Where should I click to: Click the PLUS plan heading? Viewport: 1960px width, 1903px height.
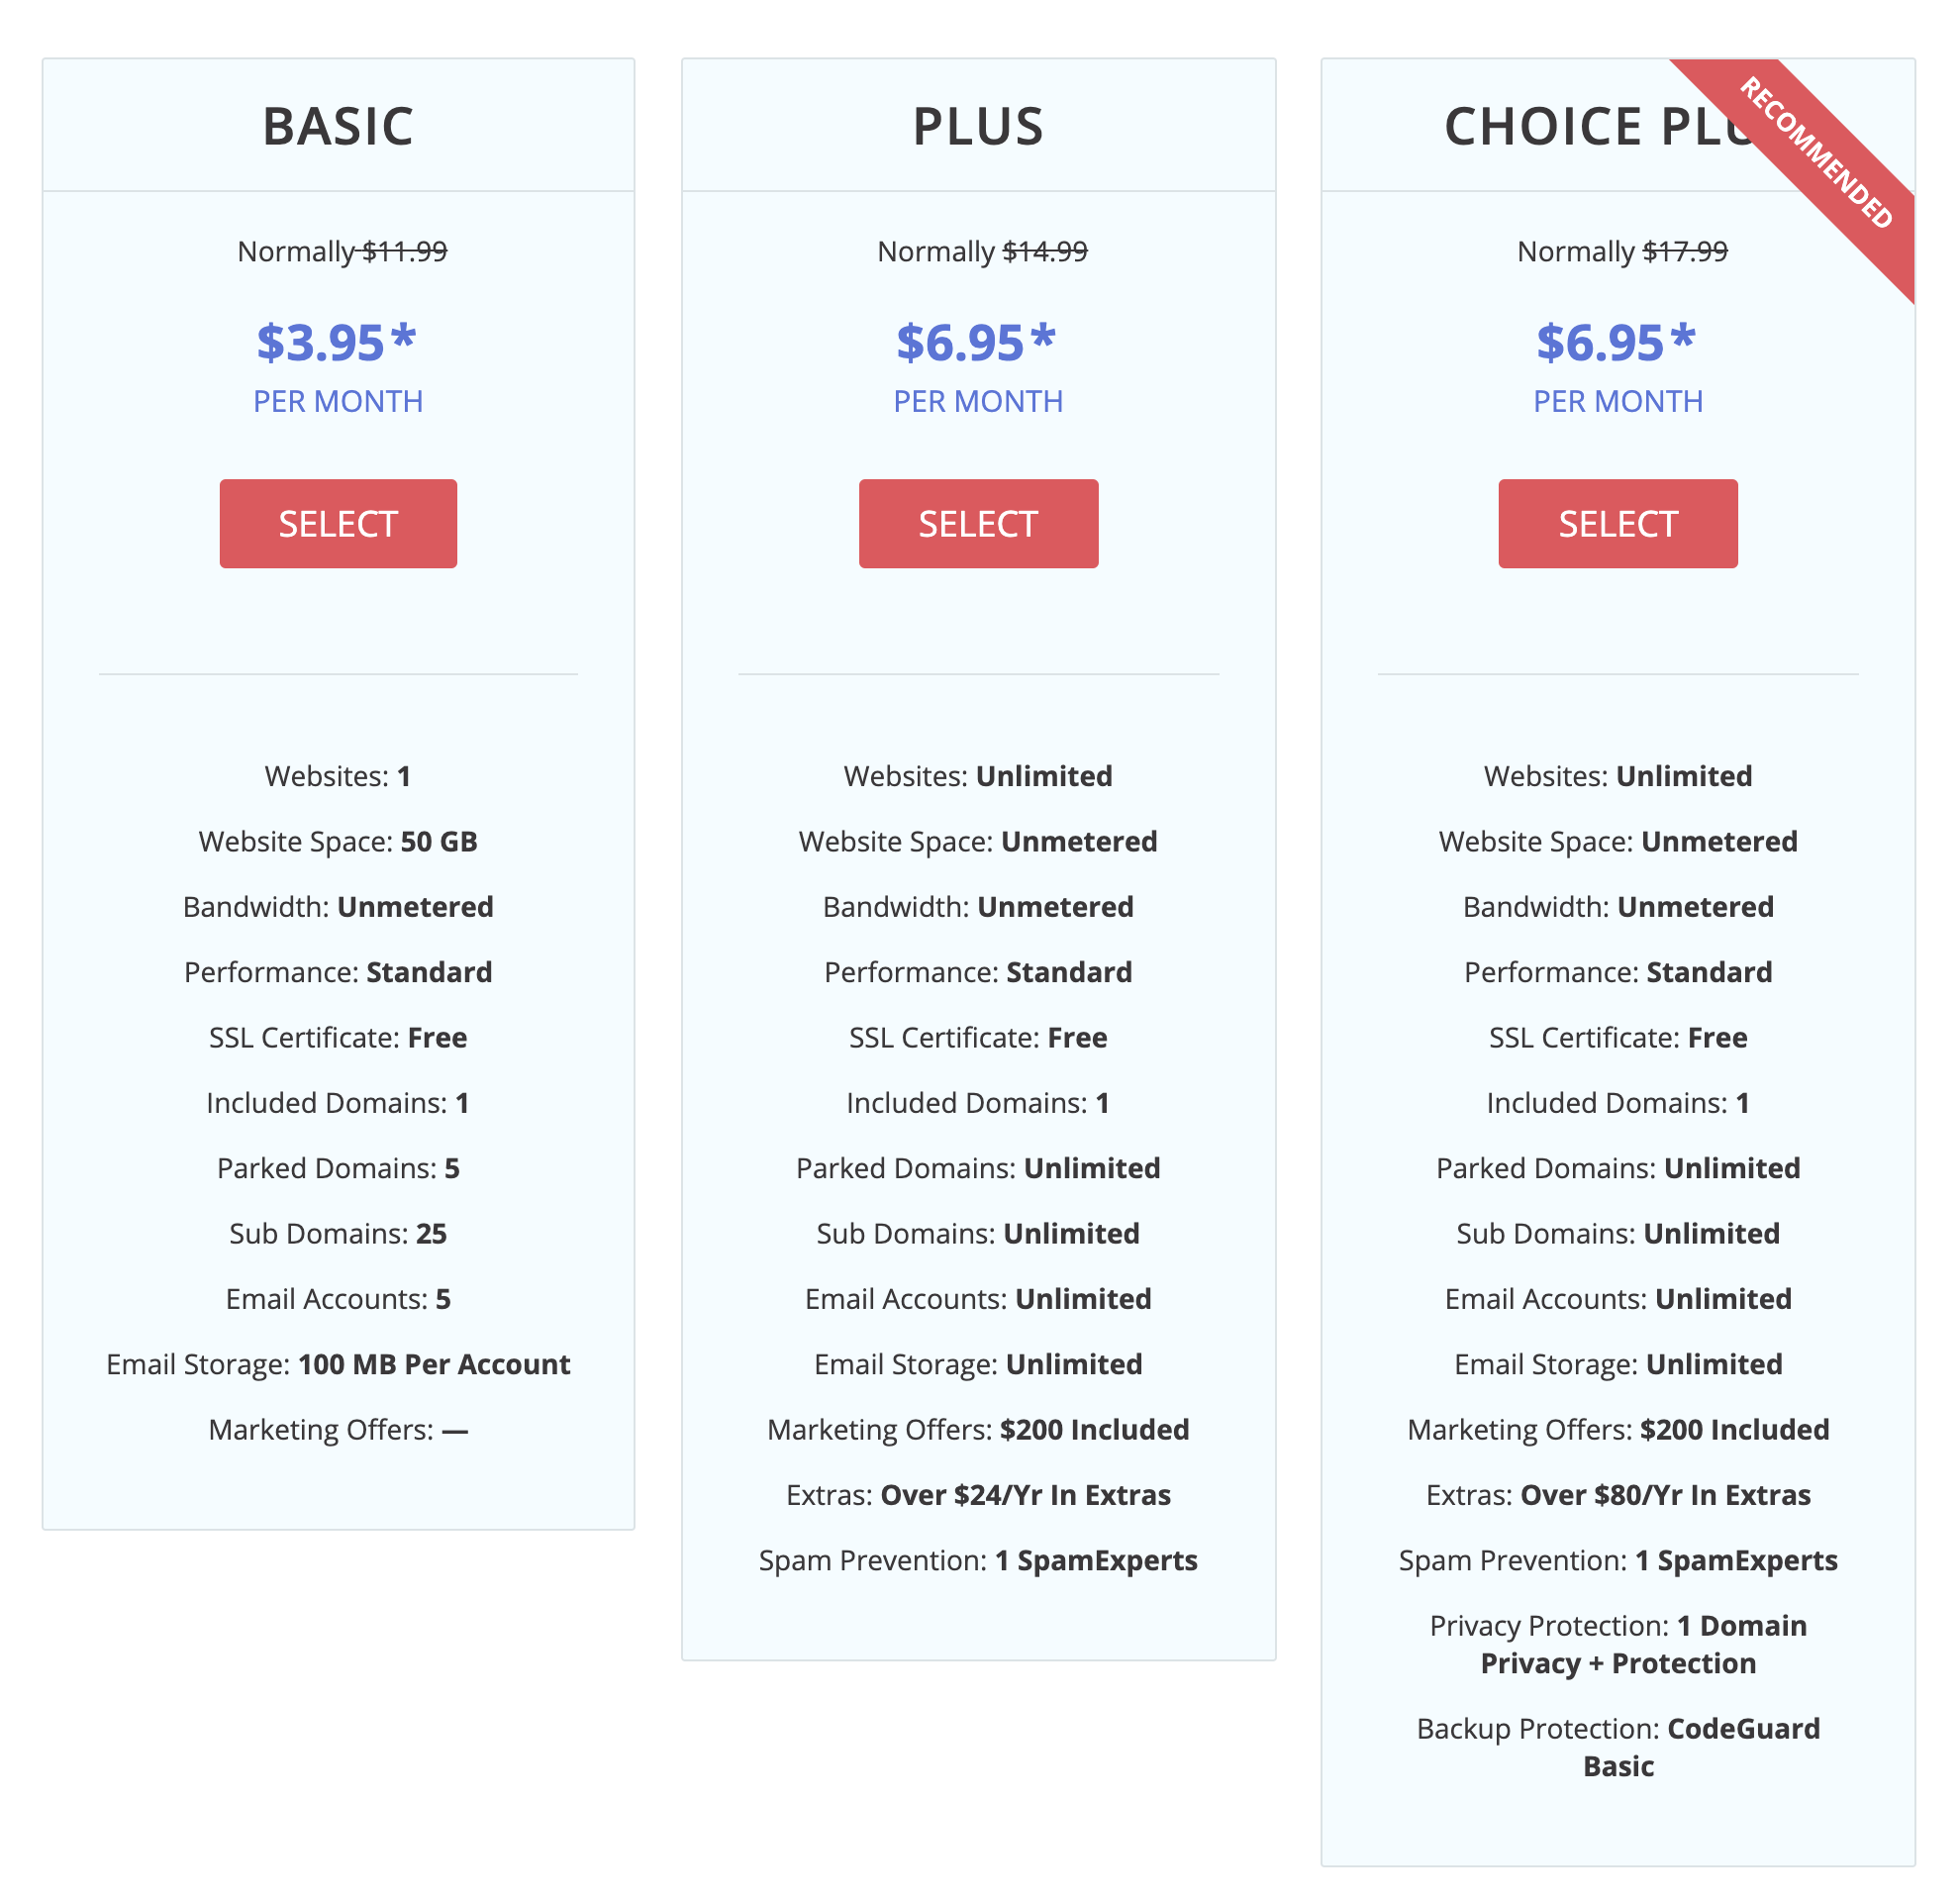click(x=978, y=127)
